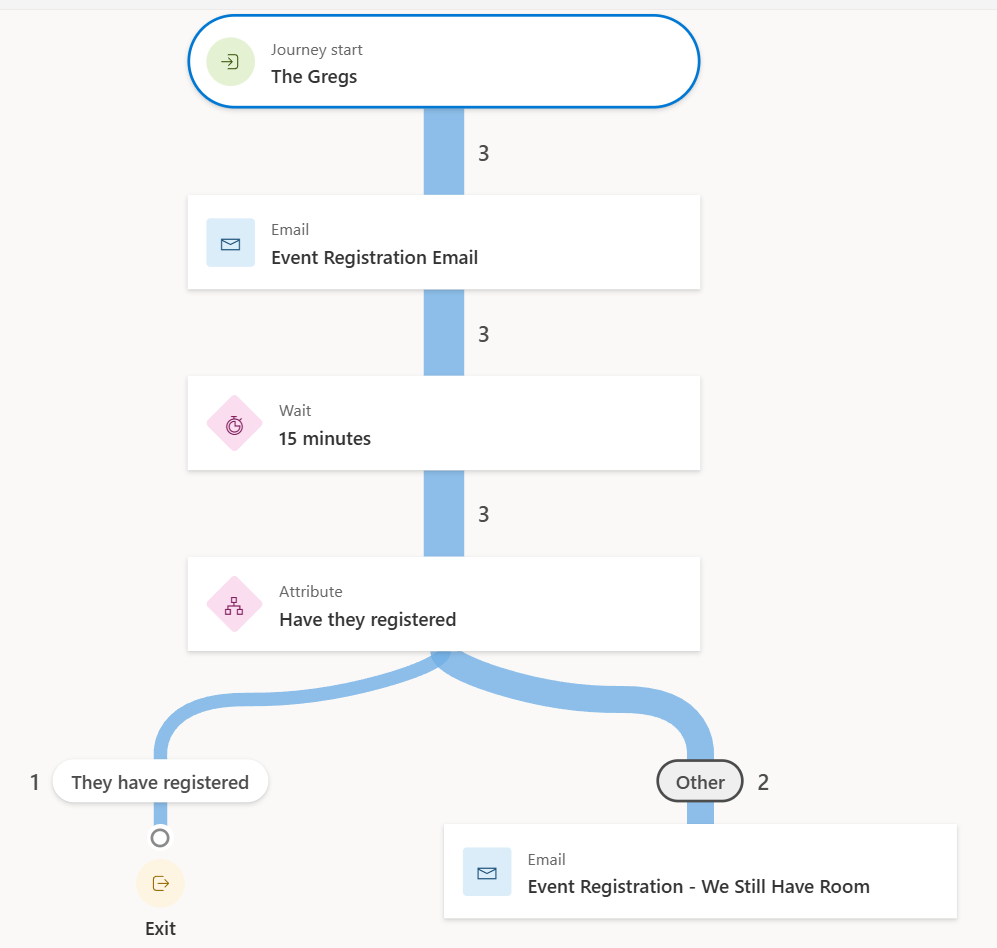Click the branch icon on the Attribute step
This screenshot has height=948, width=997.
234,605
